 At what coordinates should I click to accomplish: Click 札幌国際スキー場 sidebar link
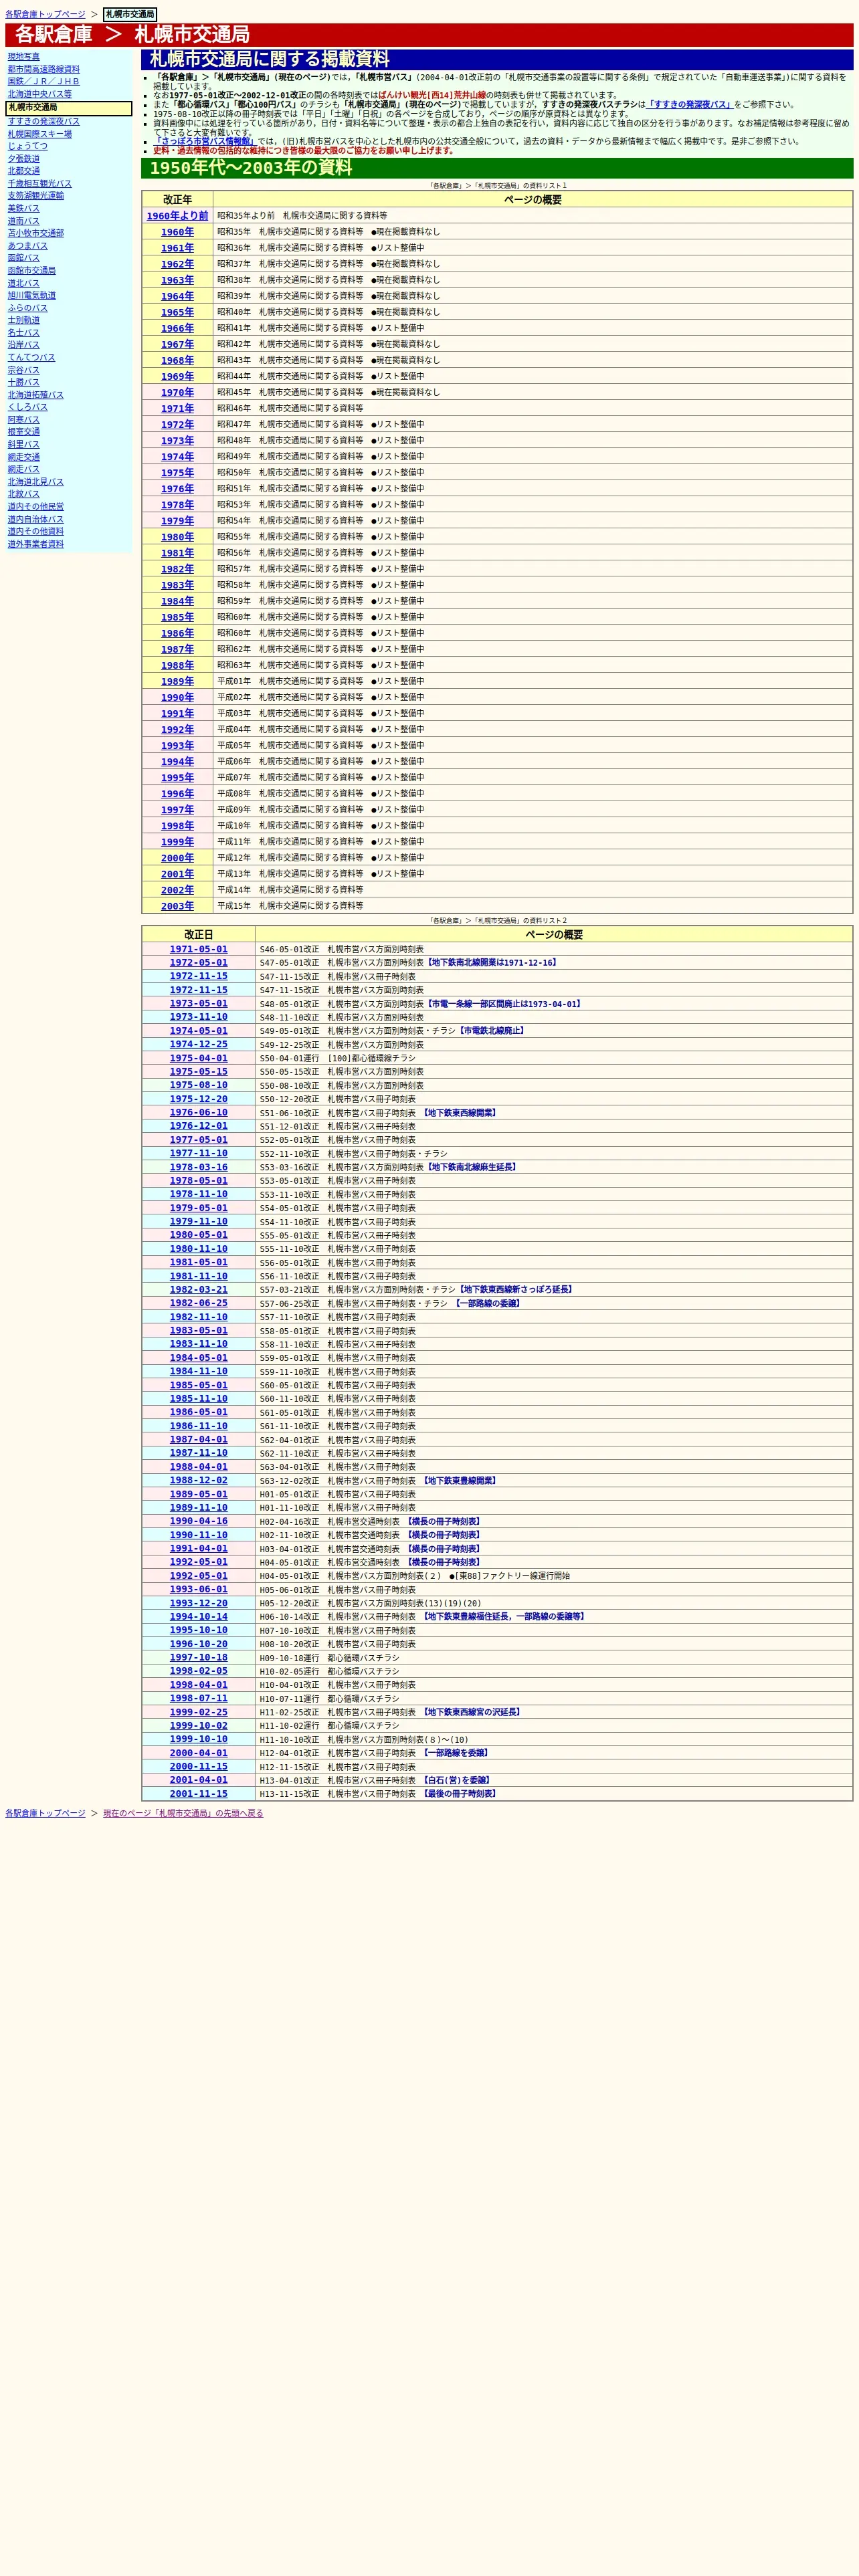[40, 134]
